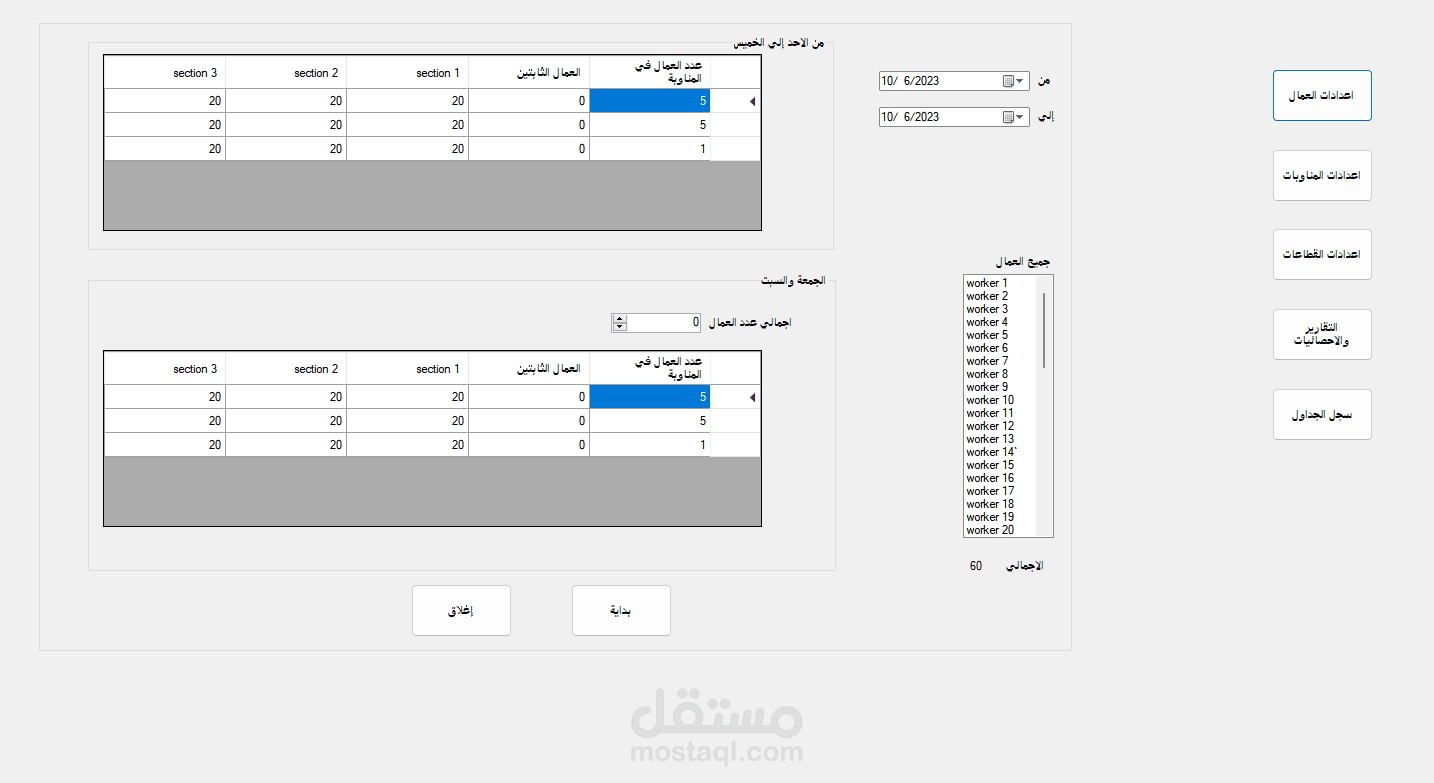Click the shift count 1 cell in Sunday-Thursday table
1434x783 pixels.
pos(650,149)
